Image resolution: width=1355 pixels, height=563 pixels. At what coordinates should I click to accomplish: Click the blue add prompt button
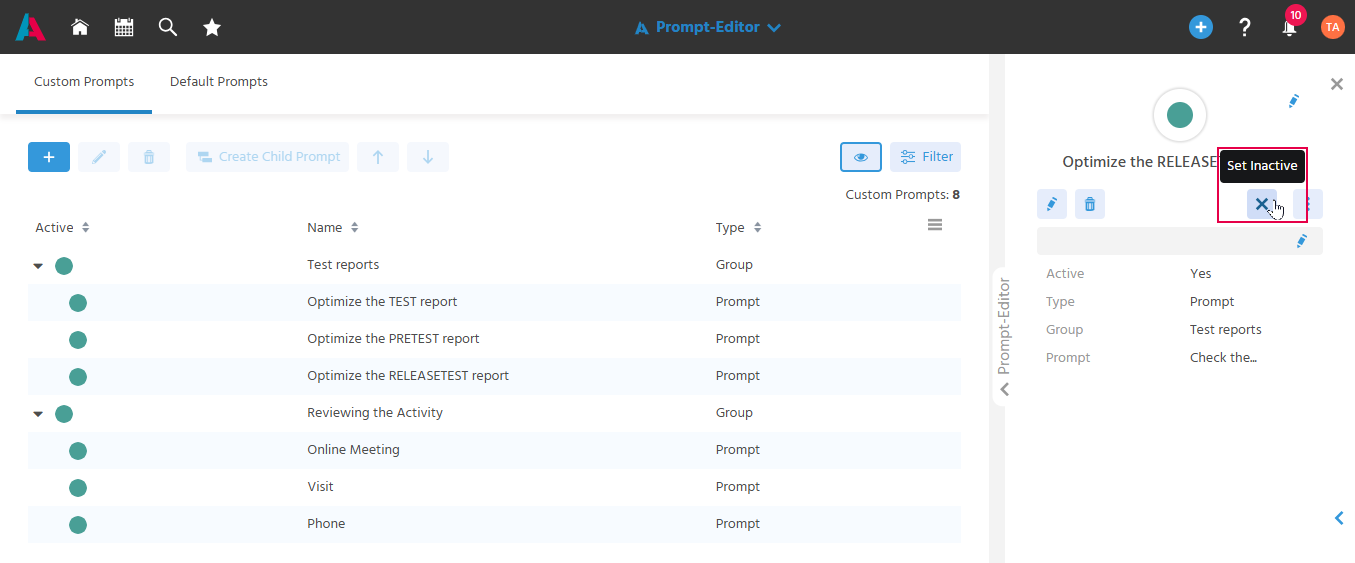[49, 157]
